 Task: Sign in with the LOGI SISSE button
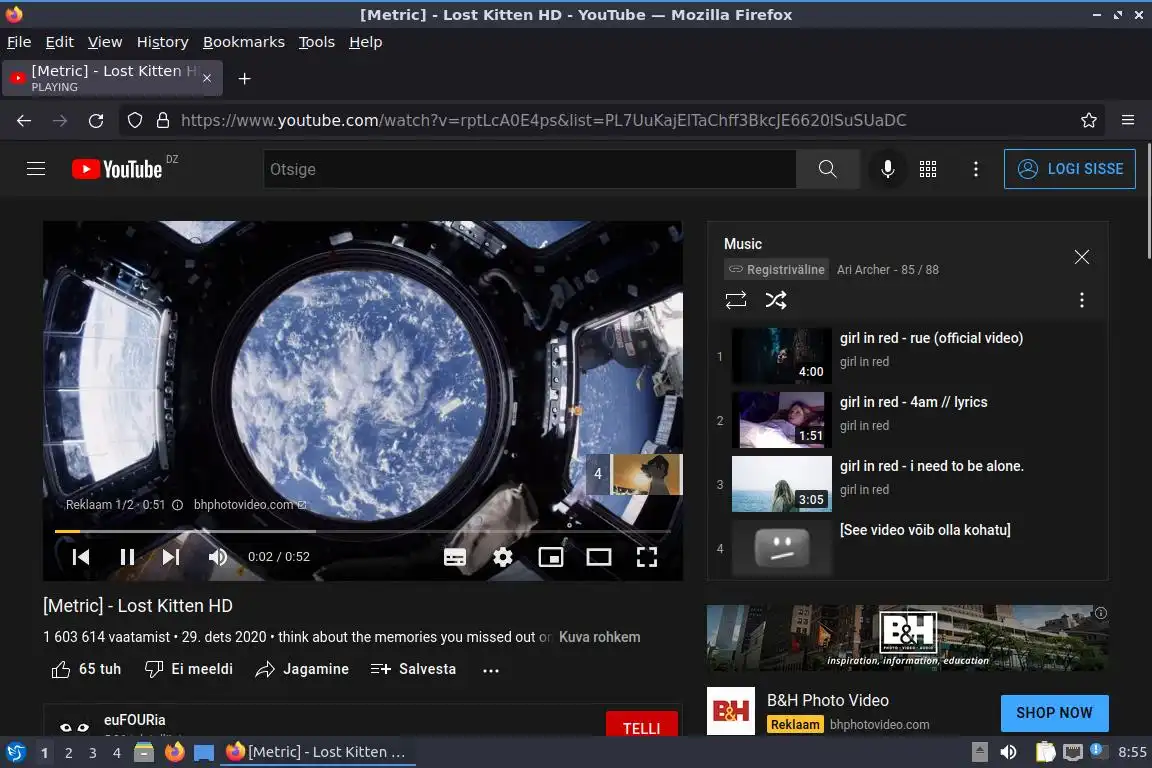(1070, 169)
